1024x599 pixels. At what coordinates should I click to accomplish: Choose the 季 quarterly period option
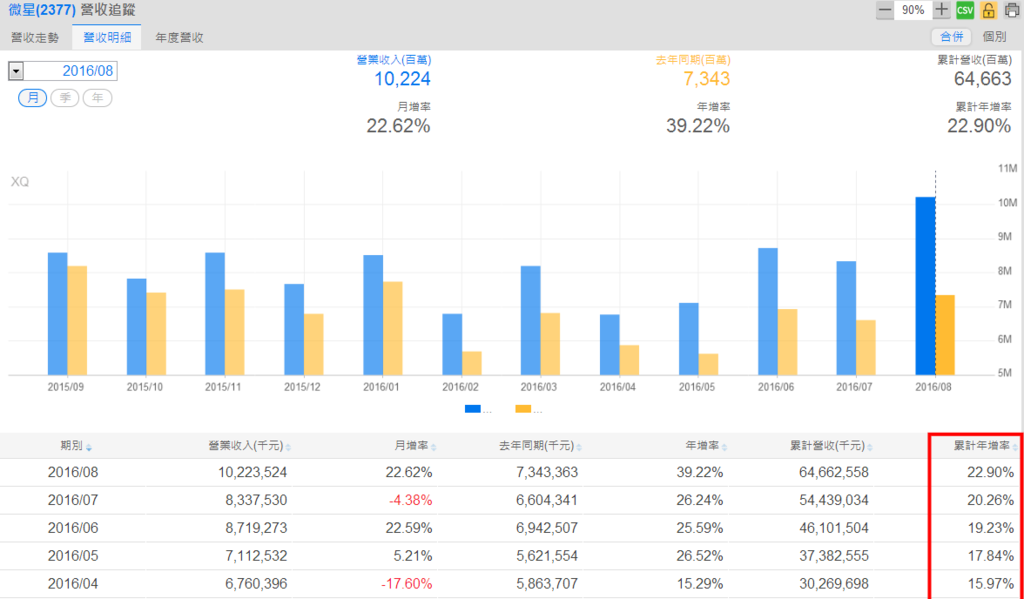point(65,98)
